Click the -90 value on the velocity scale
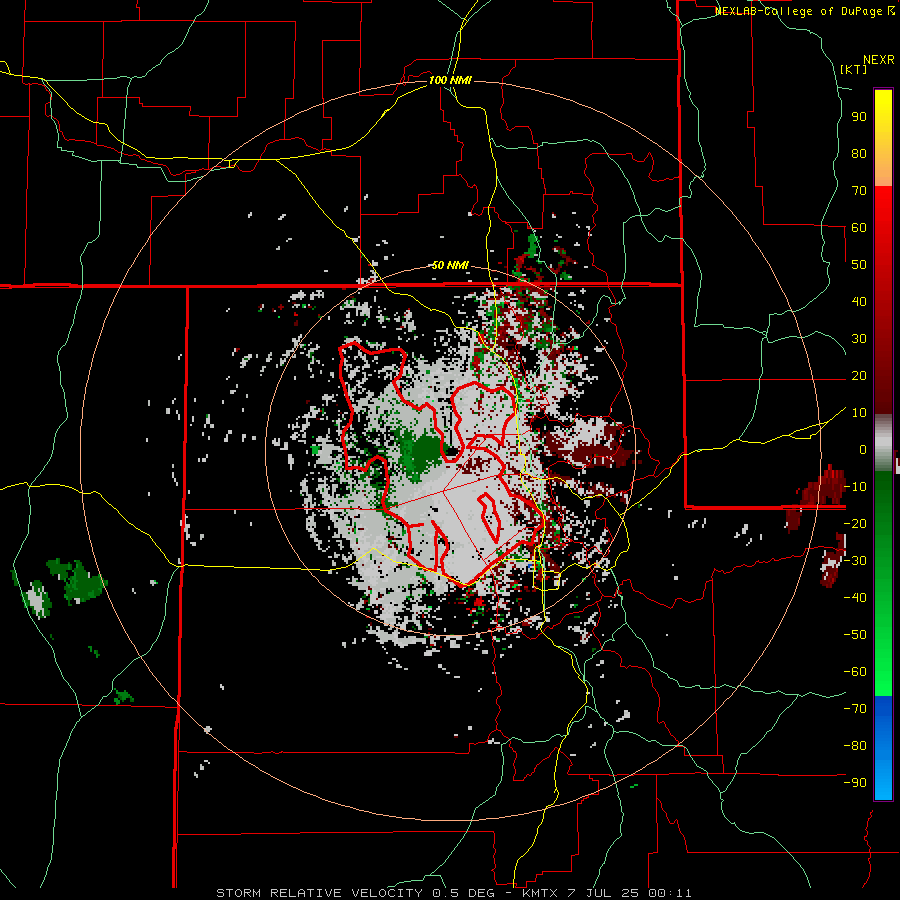 tap(855, 783)
